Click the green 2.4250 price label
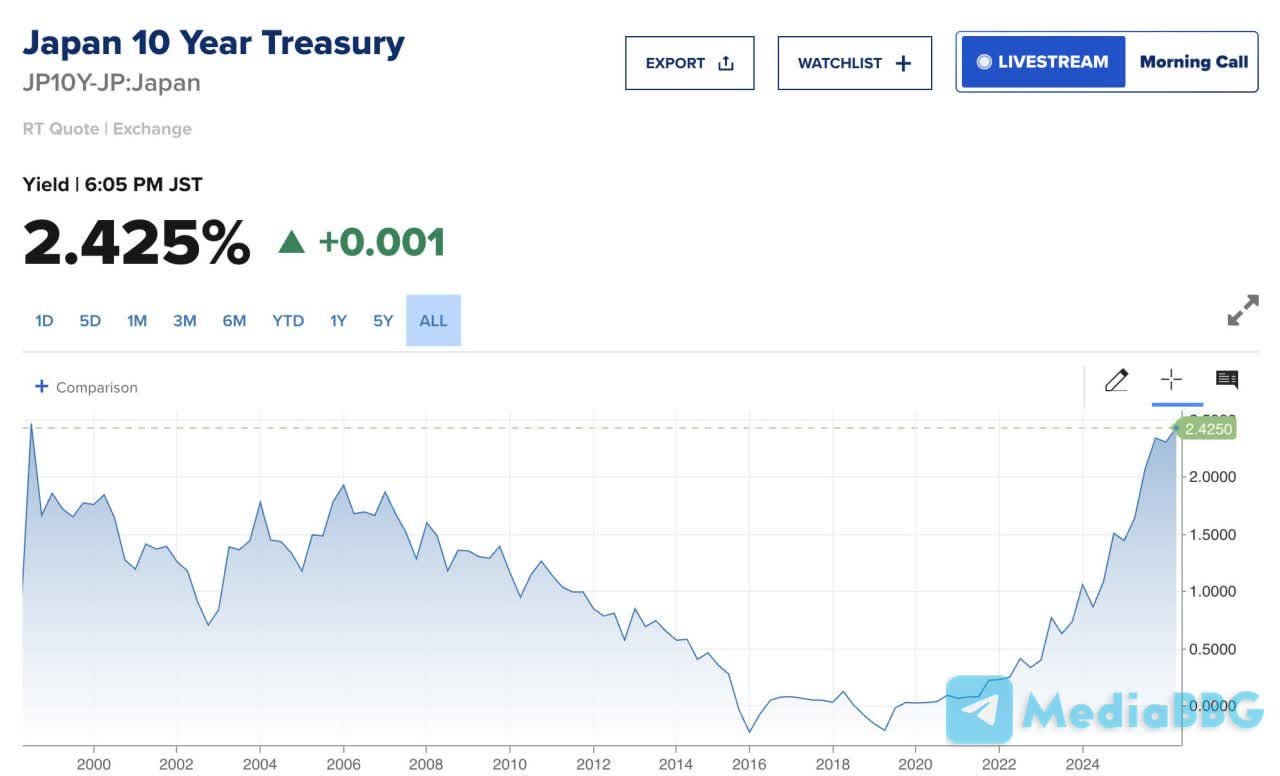 click(1208, 429)
